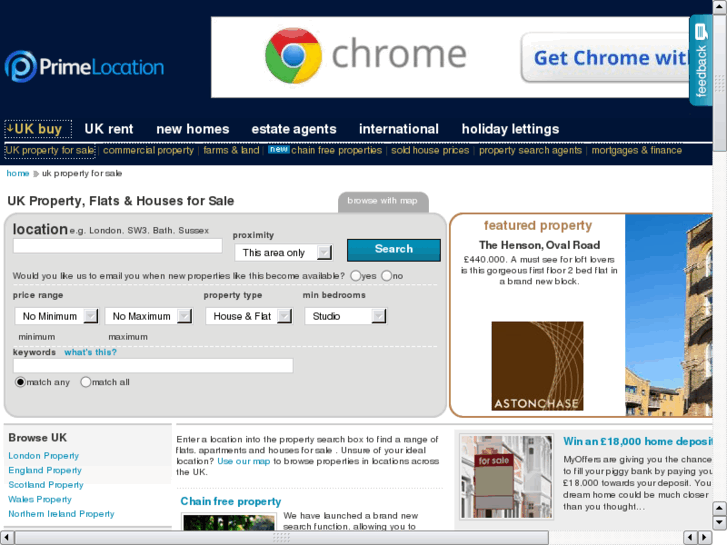
Task: Focus the keywords input field
Action: (x=153, y=365)
